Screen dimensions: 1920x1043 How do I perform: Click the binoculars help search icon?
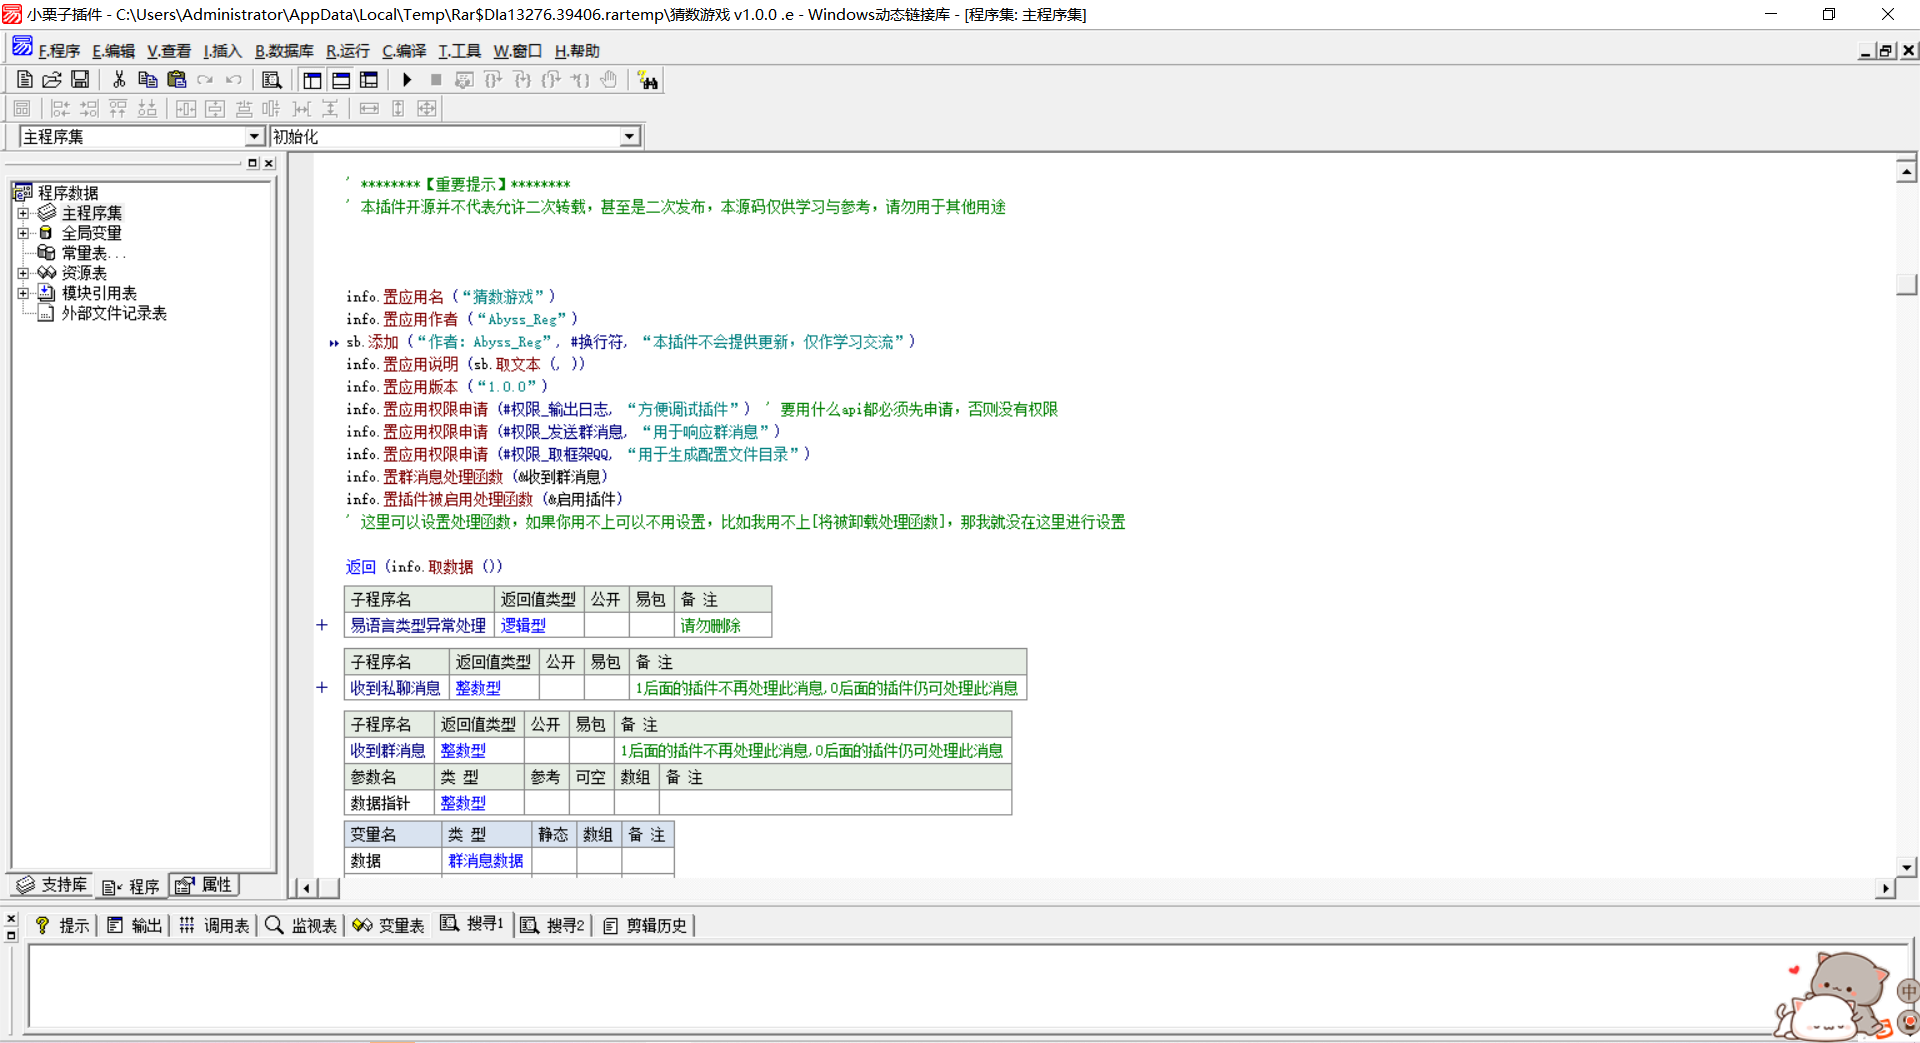point(648,80)
